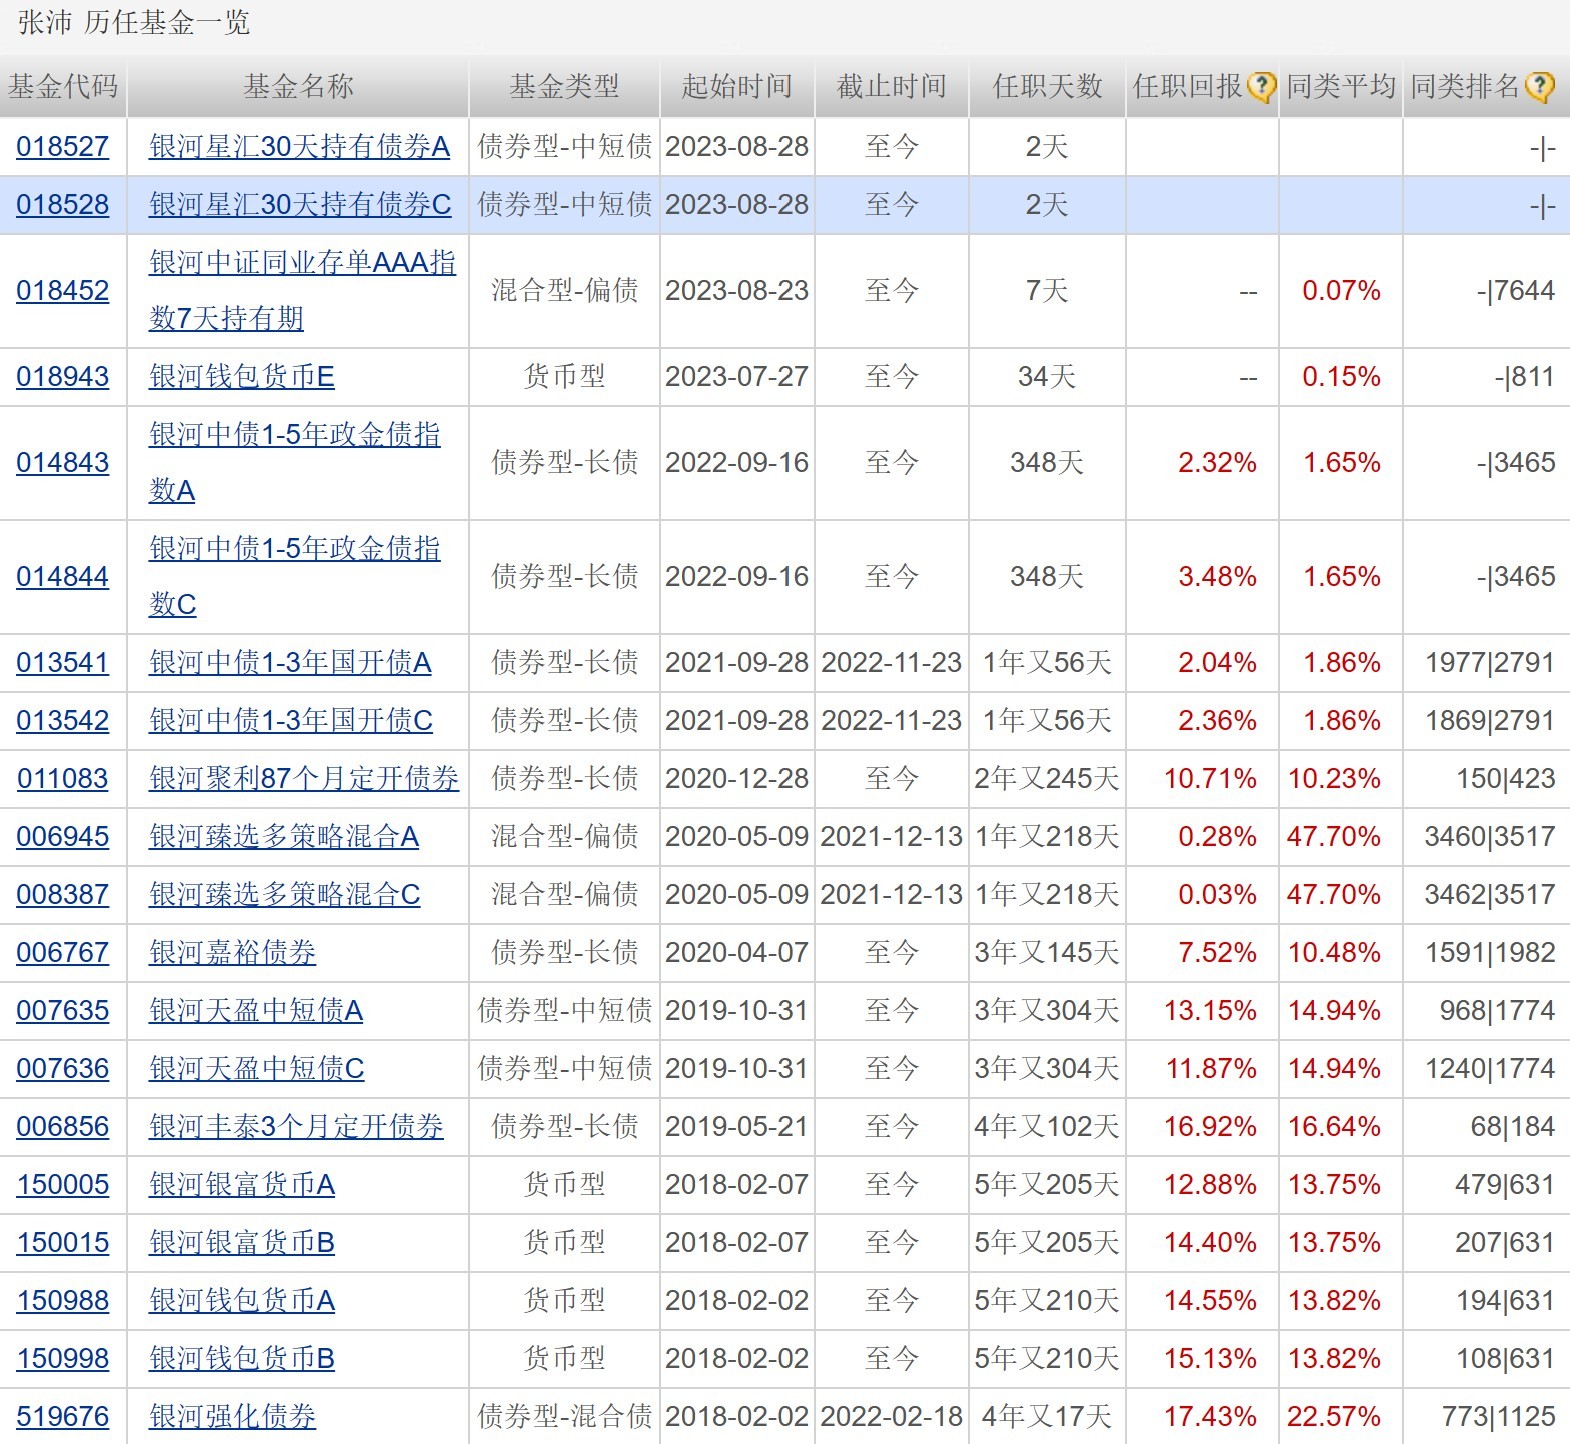Select start date 2020-12-28
The width and height of the screenshot is (1570, 1444).
click(737, 779)
